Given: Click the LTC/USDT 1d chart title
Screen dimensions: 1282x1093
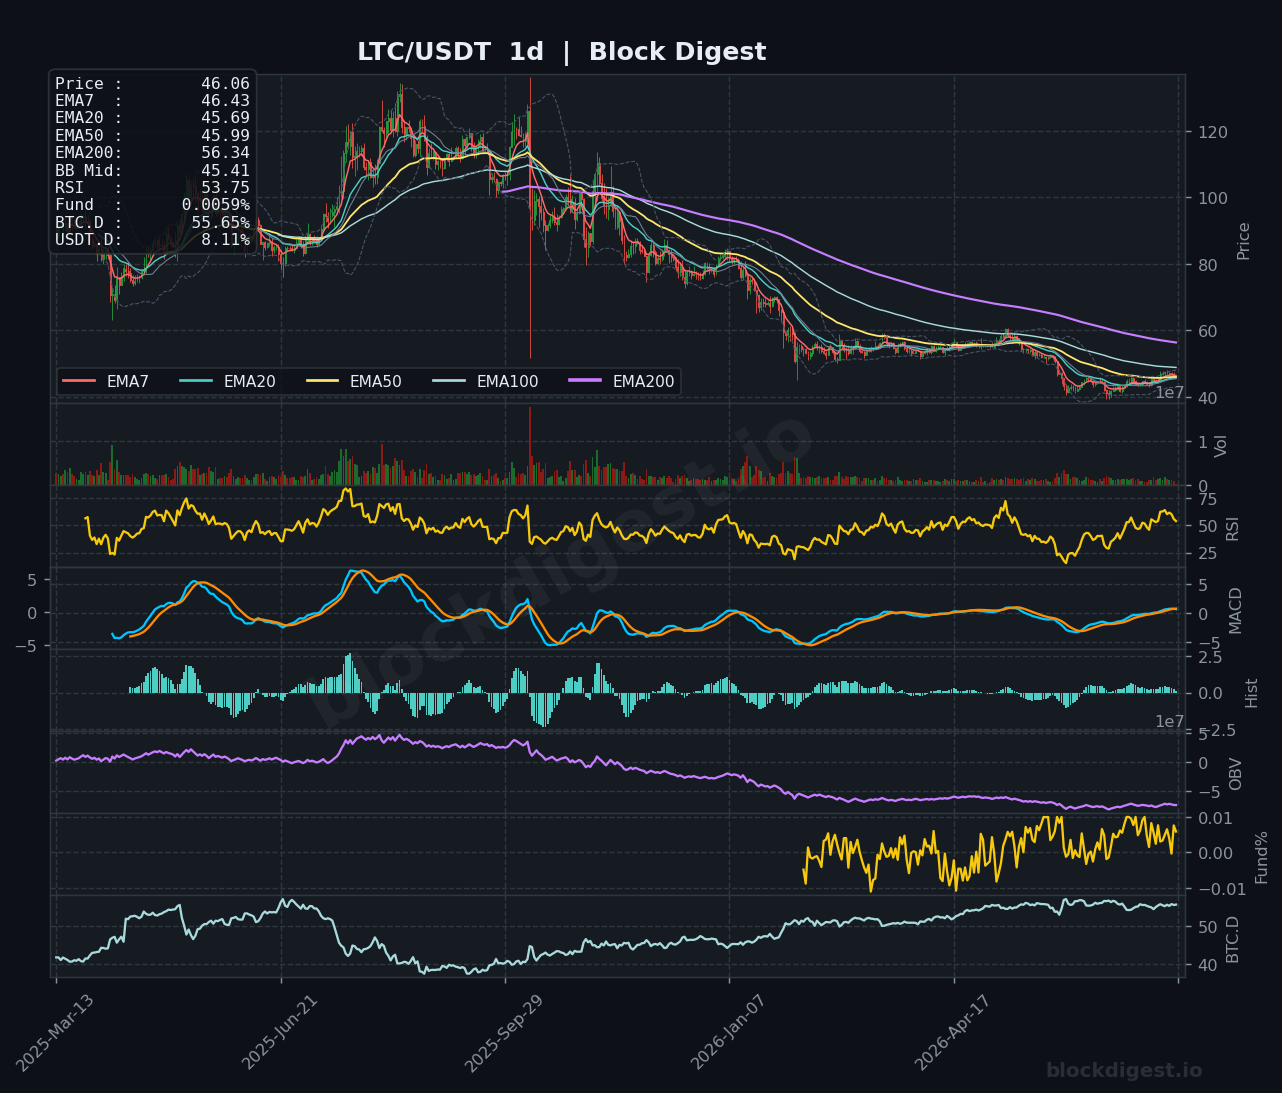Looking at the screenshot, I should (x=562, y=52).
